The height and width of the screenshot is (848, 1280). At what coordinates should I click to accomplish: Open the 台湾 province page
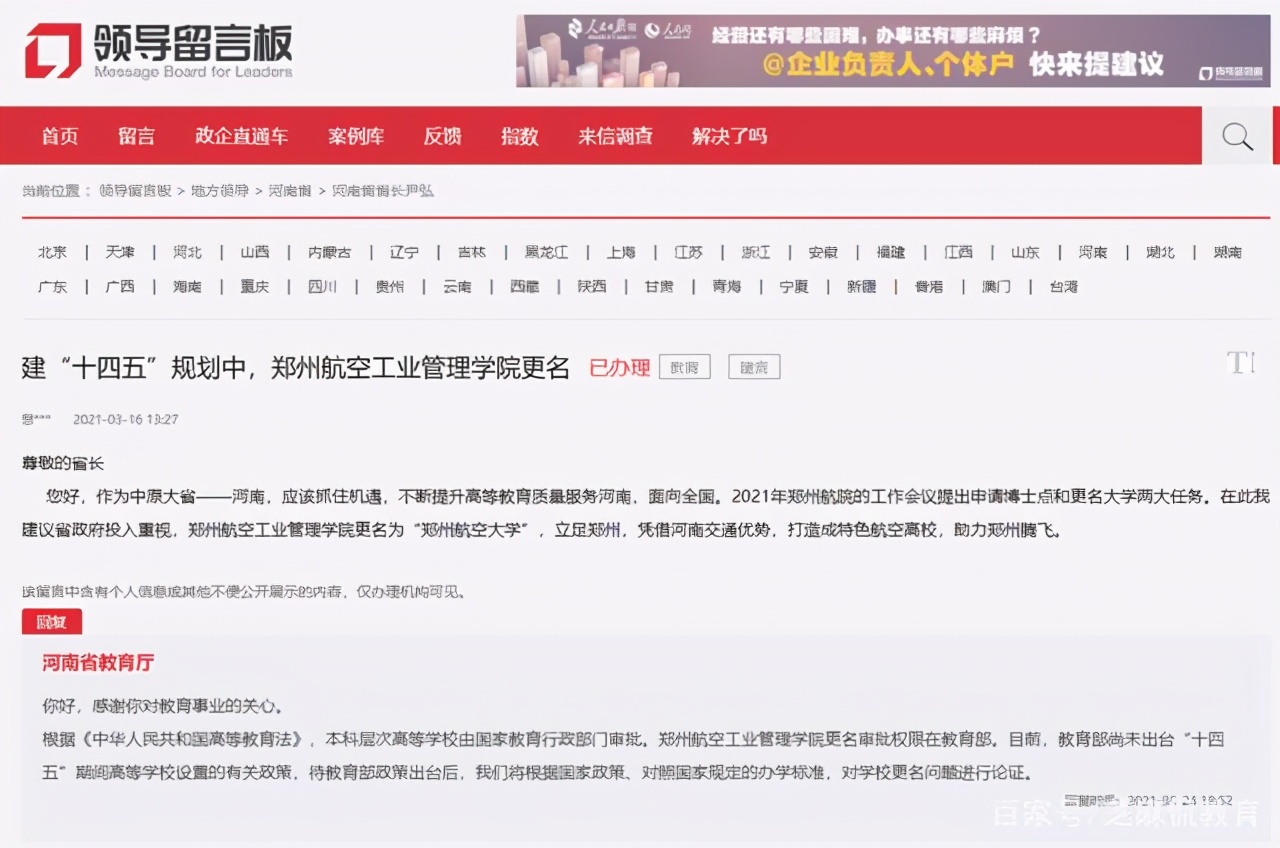tap(1063, 286)
